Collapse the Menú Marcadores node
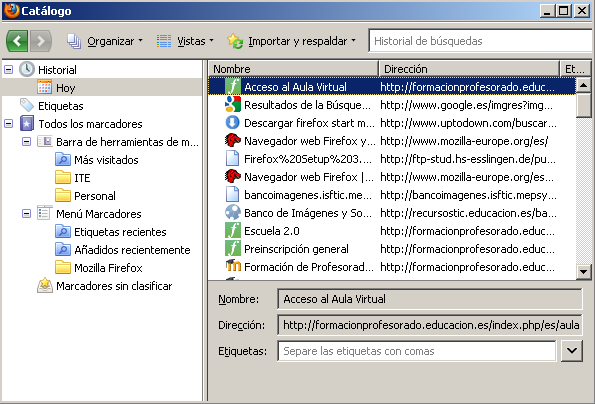The width and height of the screenshot is (595, 404). pos(26,214)
